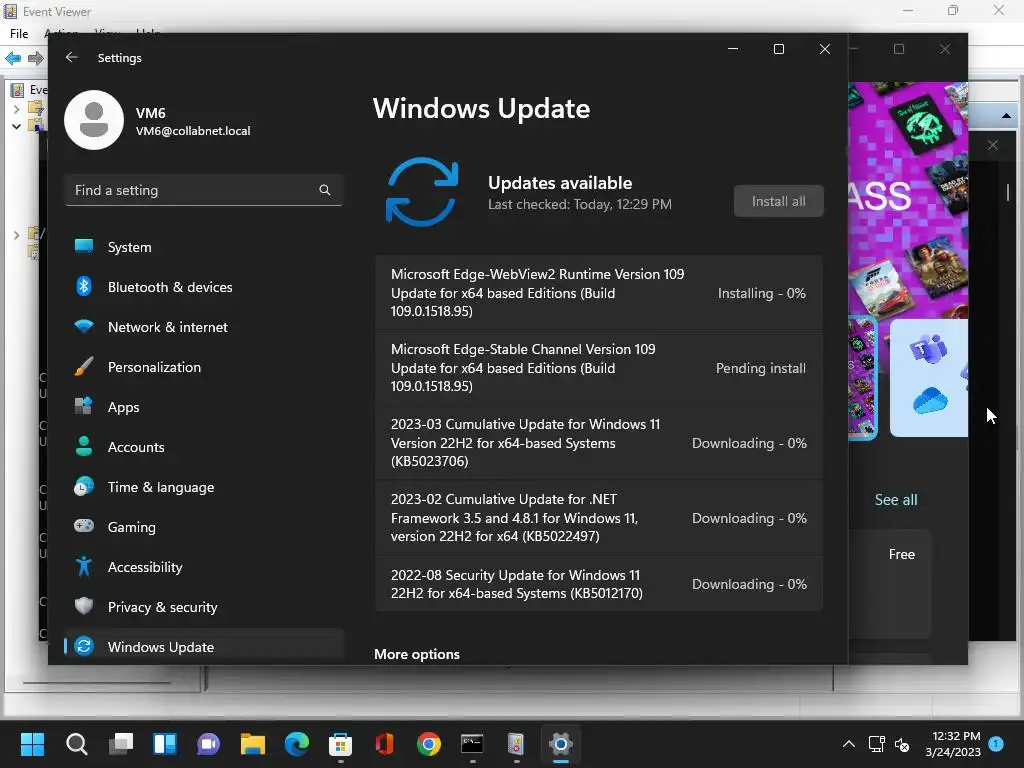
Task: Switch to Event Viewer on taskbar
Action: (x=516, y=744)
